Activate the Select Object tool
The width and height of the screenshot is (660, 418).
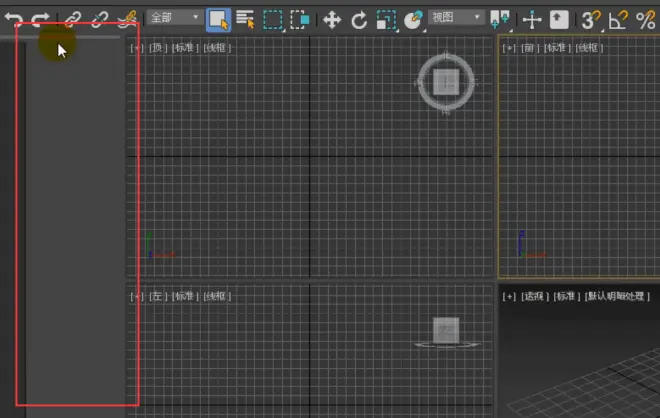coord(218,20)
